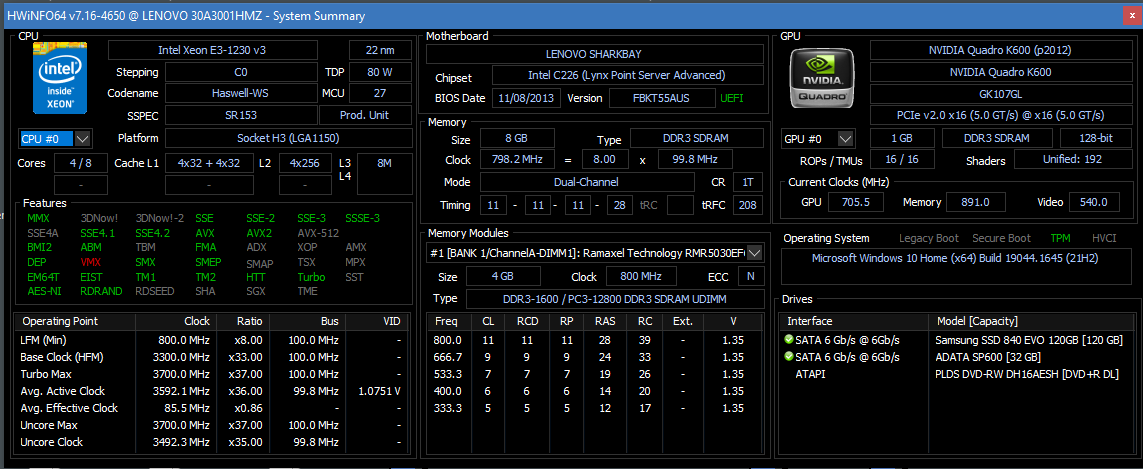This screenshot has height=469, width=1143.
Task: Click the AVX-512 feature label
Action: [319, 233]
